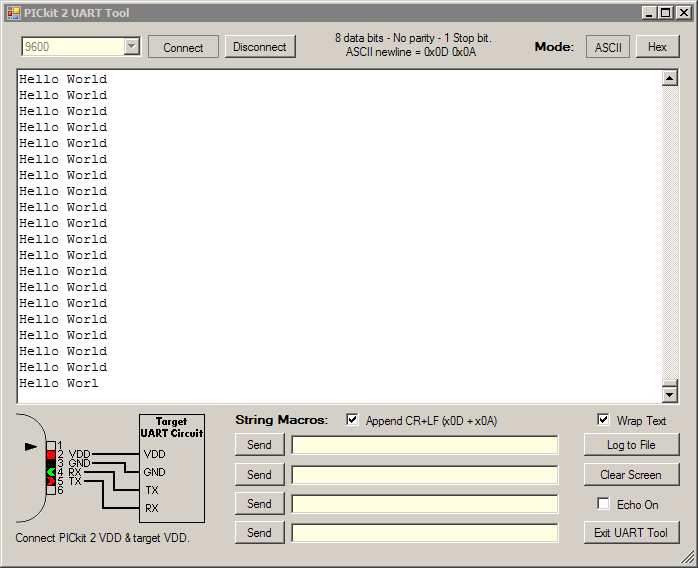The height and width of the screenshot is (568, 698).
Task: Click the red VDD pin 2 indicator
Action: [x=51, y=455]
